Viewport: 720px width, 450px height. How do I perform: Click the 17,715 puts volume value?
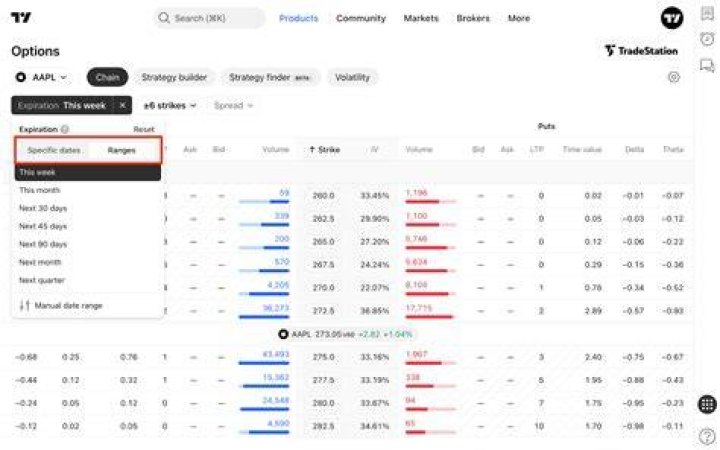(x=418, y=308)
